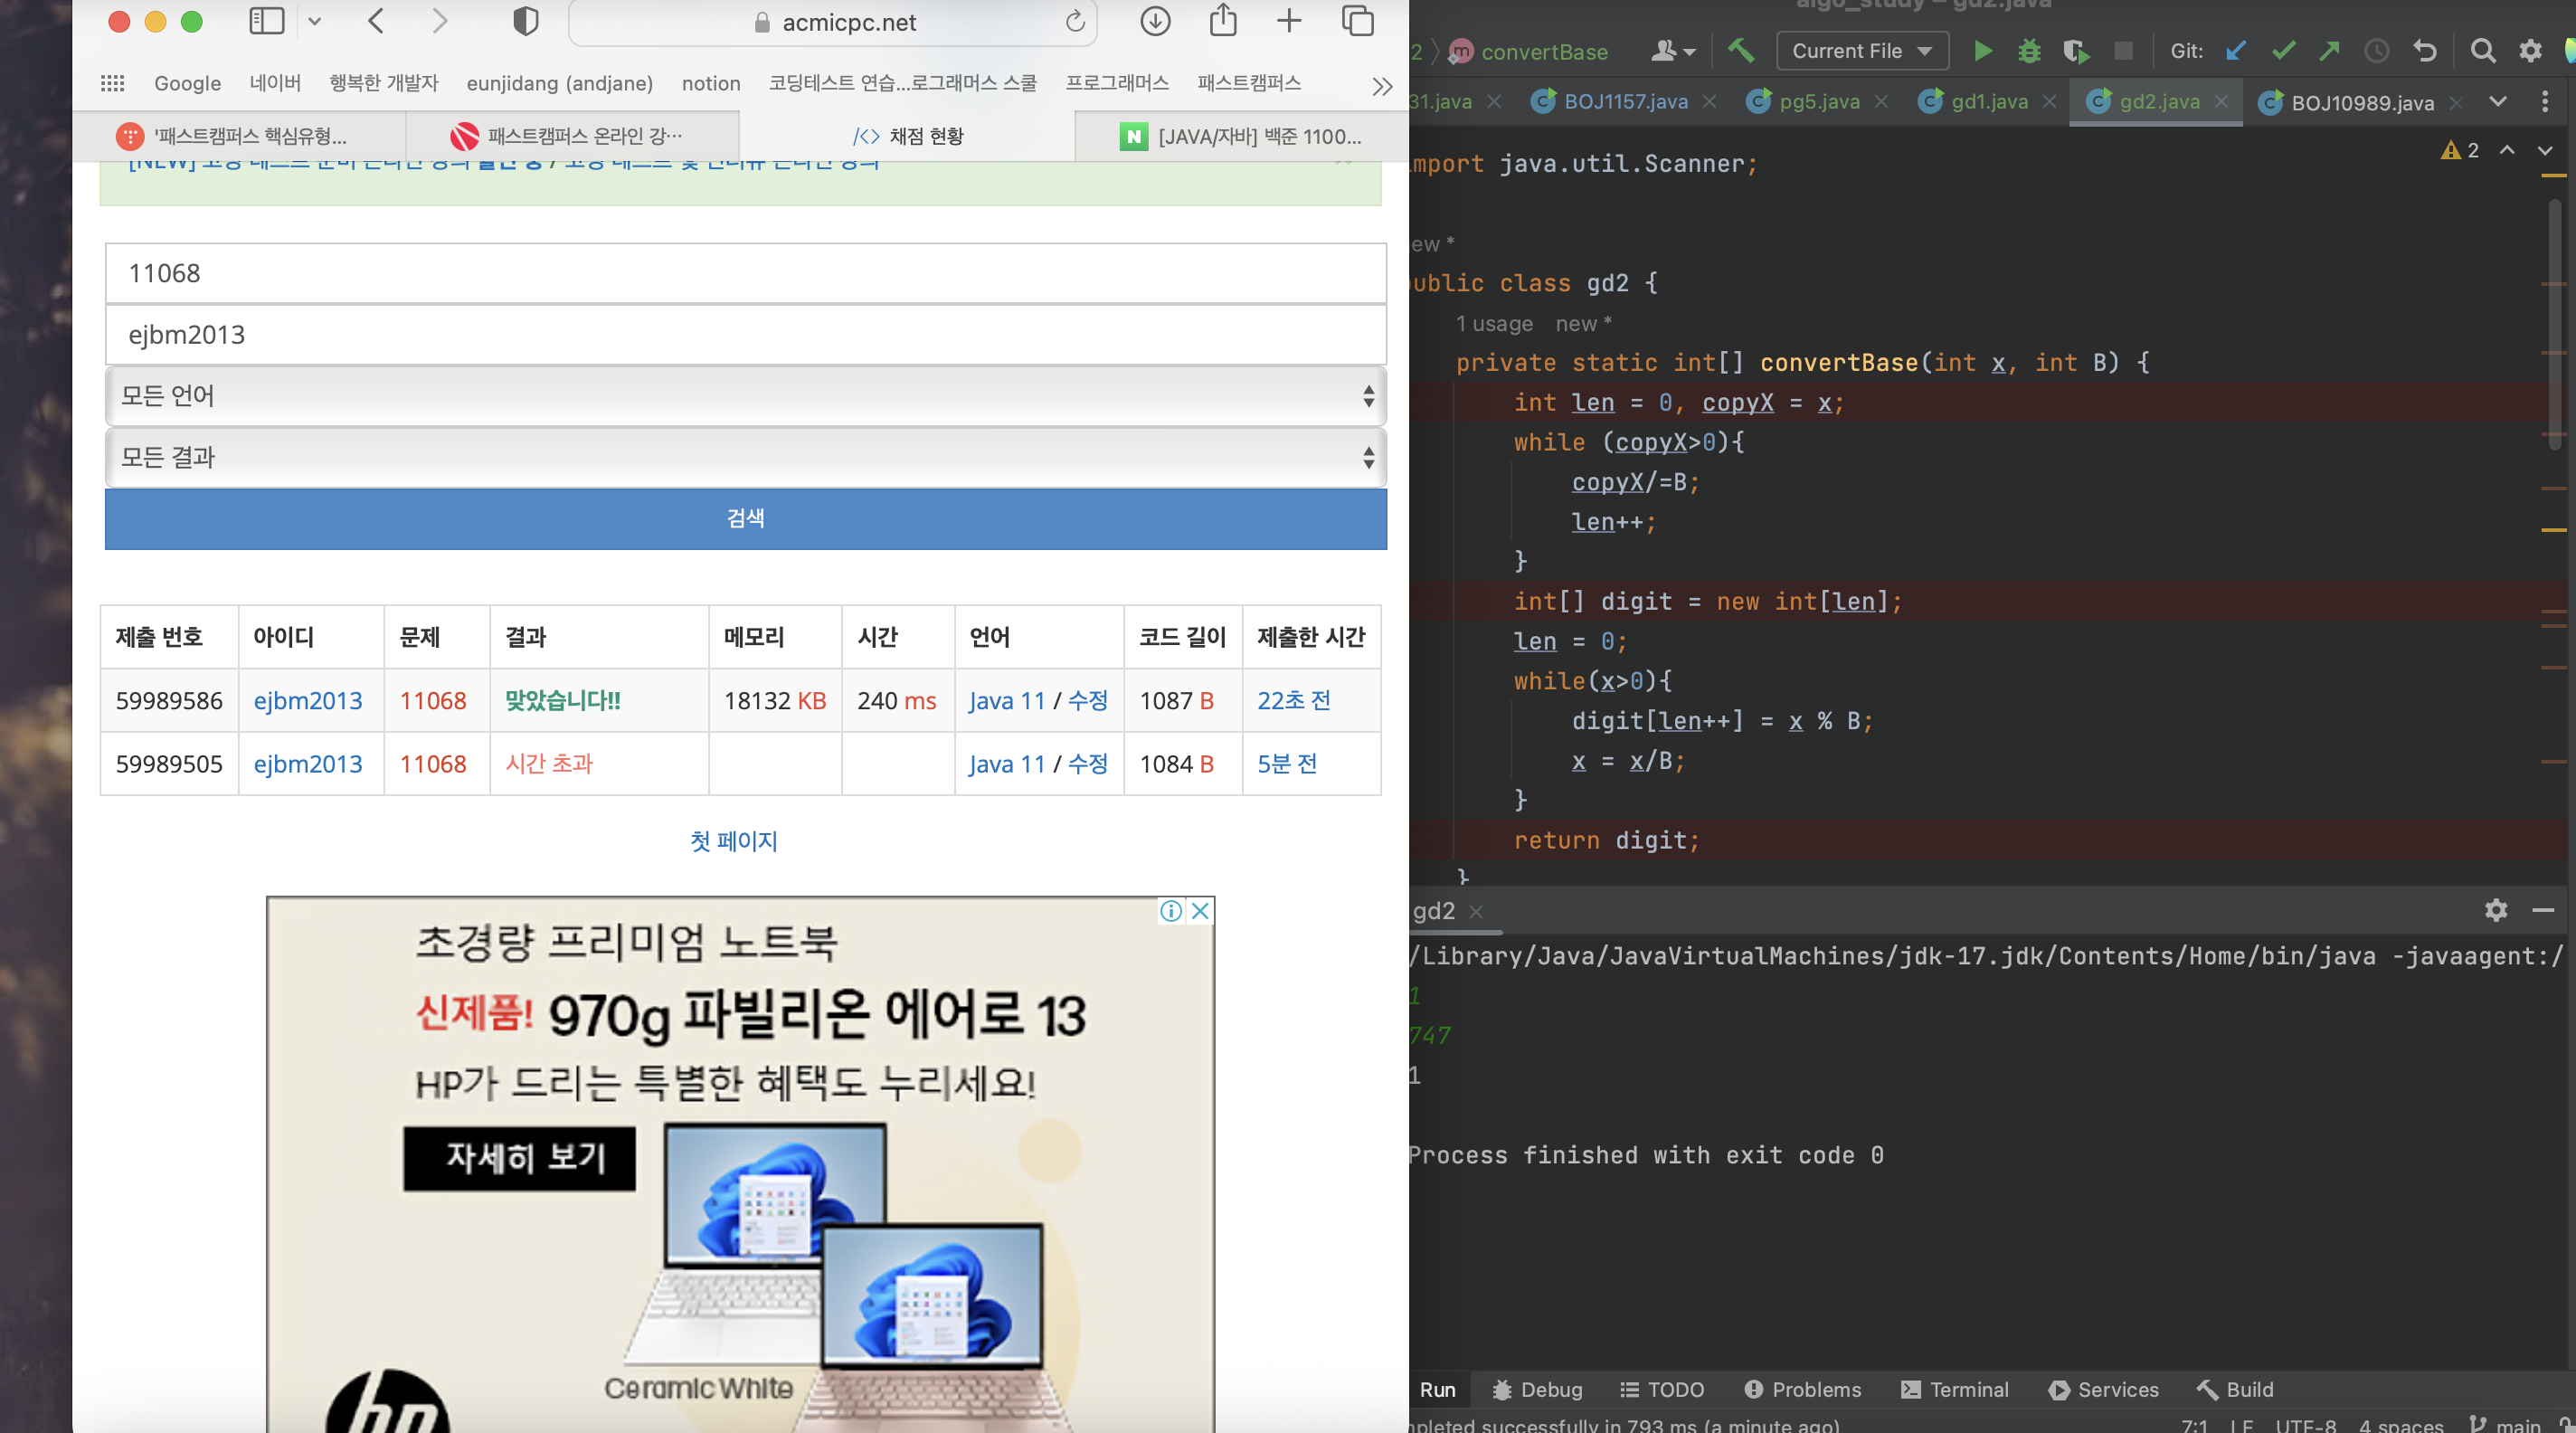Open the 모든 결과 result dropdown
Viewport: 2576px width, 1433px height.
745,458
